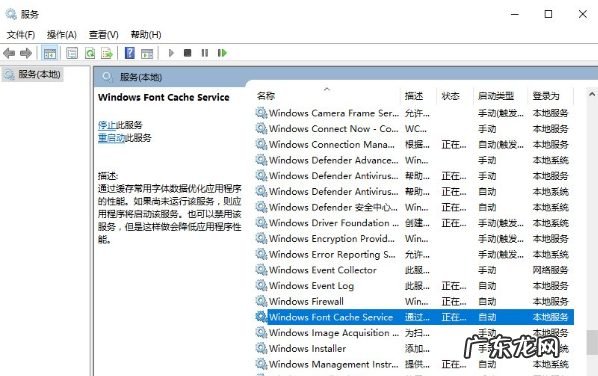Click the Restart Service icon
The width and height of the screenshot is (598, 376).
pyautogui.click(x=222, y=53)
